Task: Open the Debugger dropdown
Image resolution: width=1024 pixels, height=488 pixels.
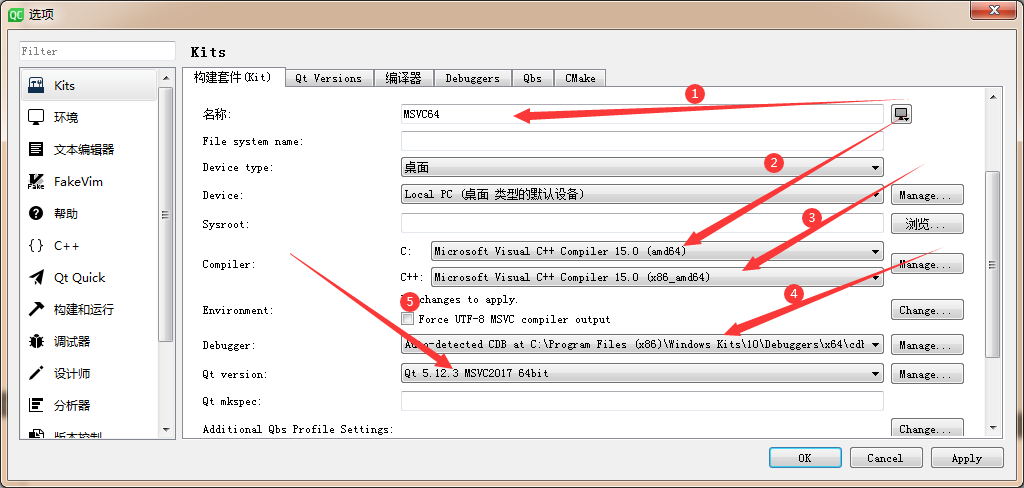Action: pos(642,344)
